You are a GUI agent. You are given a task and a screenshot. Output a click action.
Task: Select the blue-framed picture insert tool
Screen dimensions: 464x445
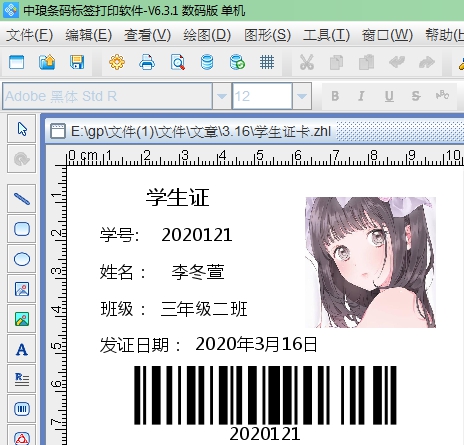(22, 289)
